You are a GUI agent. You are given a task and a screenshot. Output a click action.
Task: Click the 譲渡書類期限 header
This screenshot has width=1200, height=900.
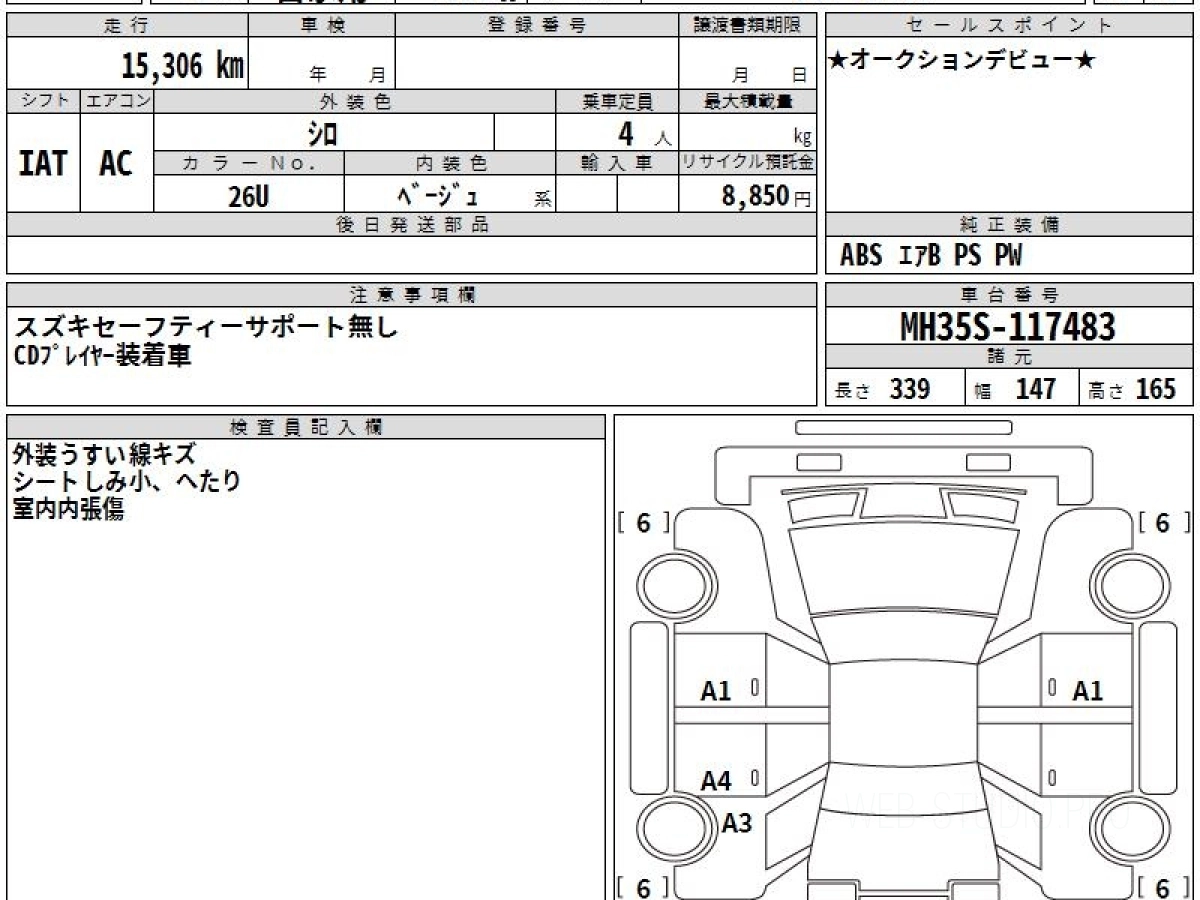point(747,26)
